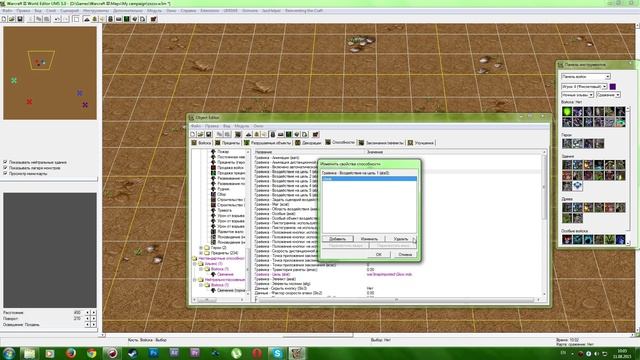This screenshot has width=640, height=360.
Task: Click 'Отмена' button in dialog
Action: pos(405,254)
